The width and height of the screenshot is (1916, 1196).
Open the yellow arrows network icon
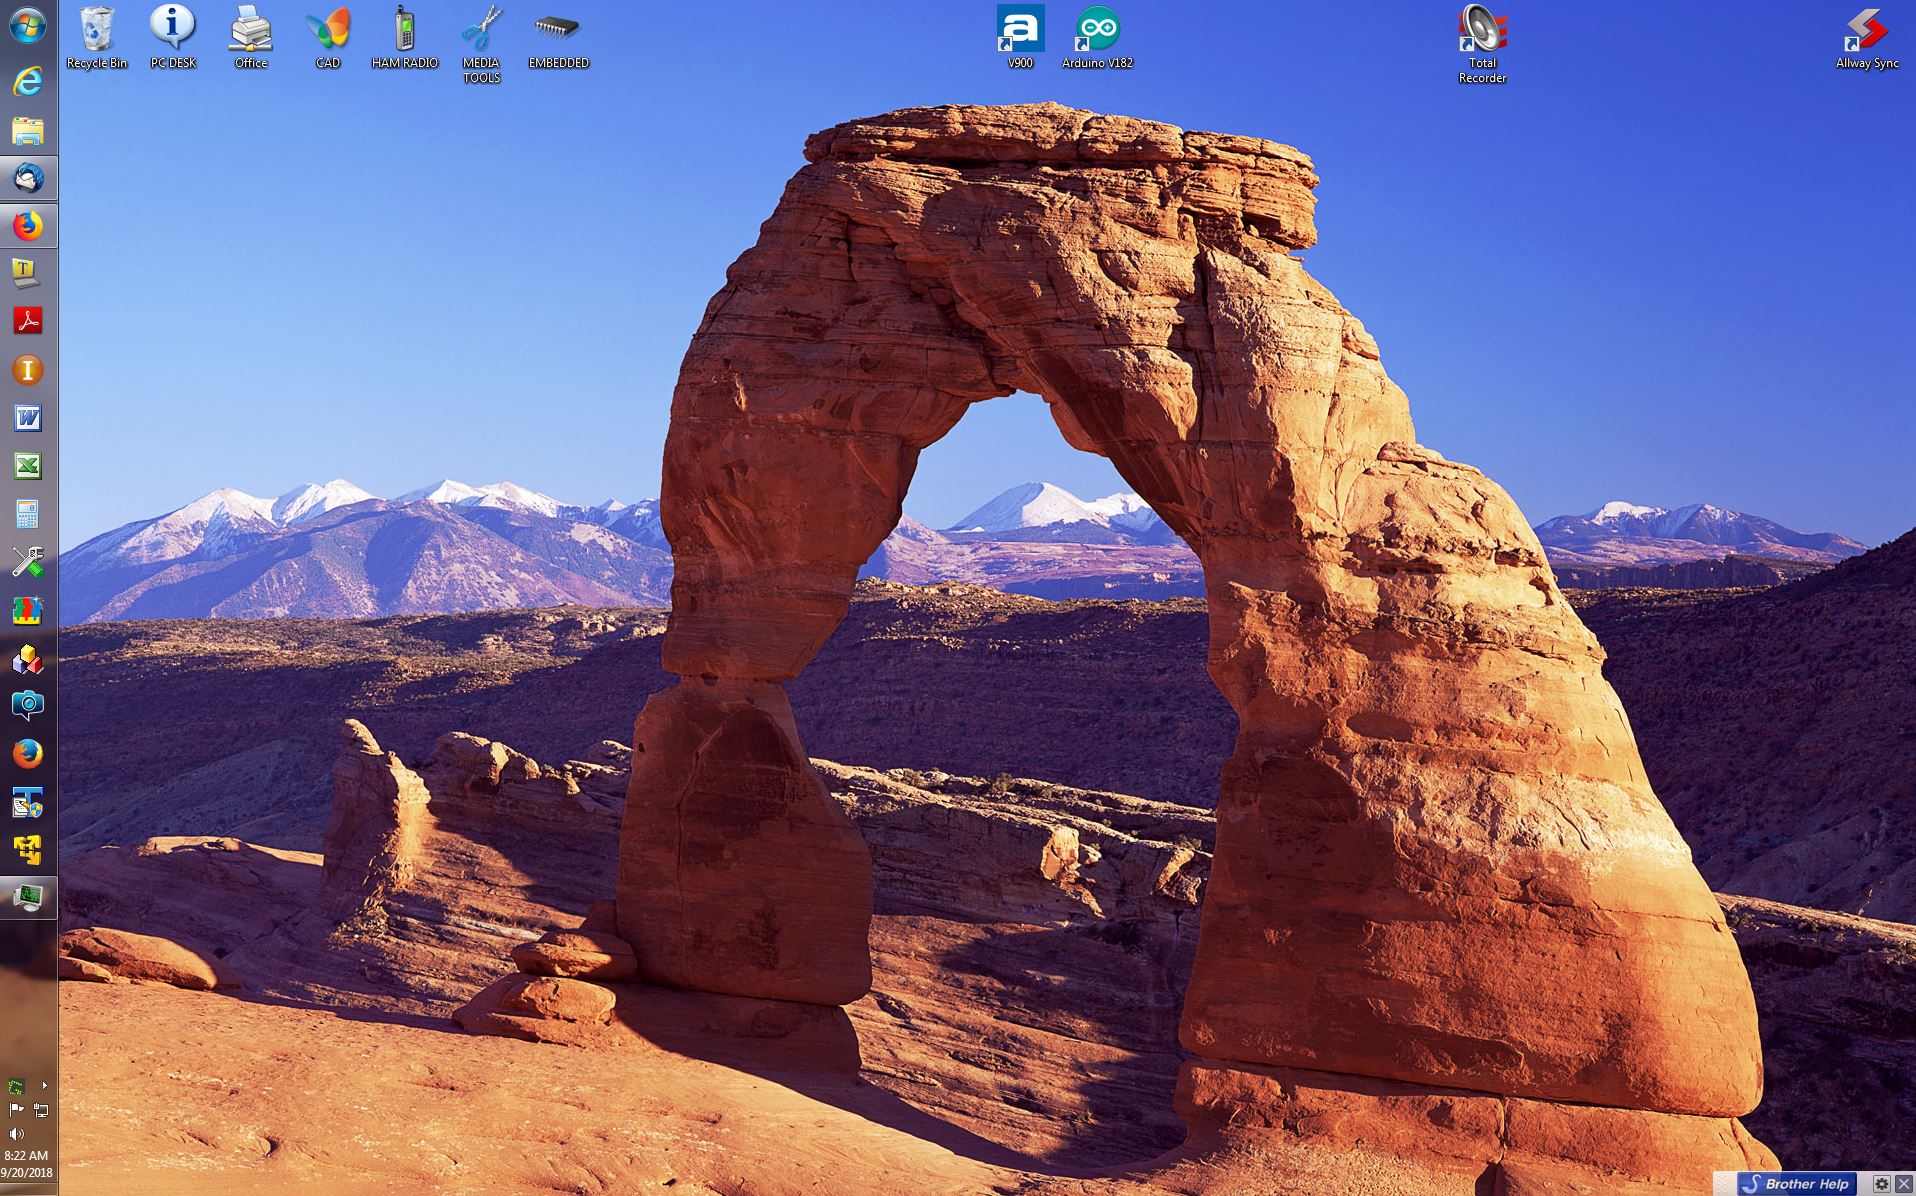coord(27,850)
